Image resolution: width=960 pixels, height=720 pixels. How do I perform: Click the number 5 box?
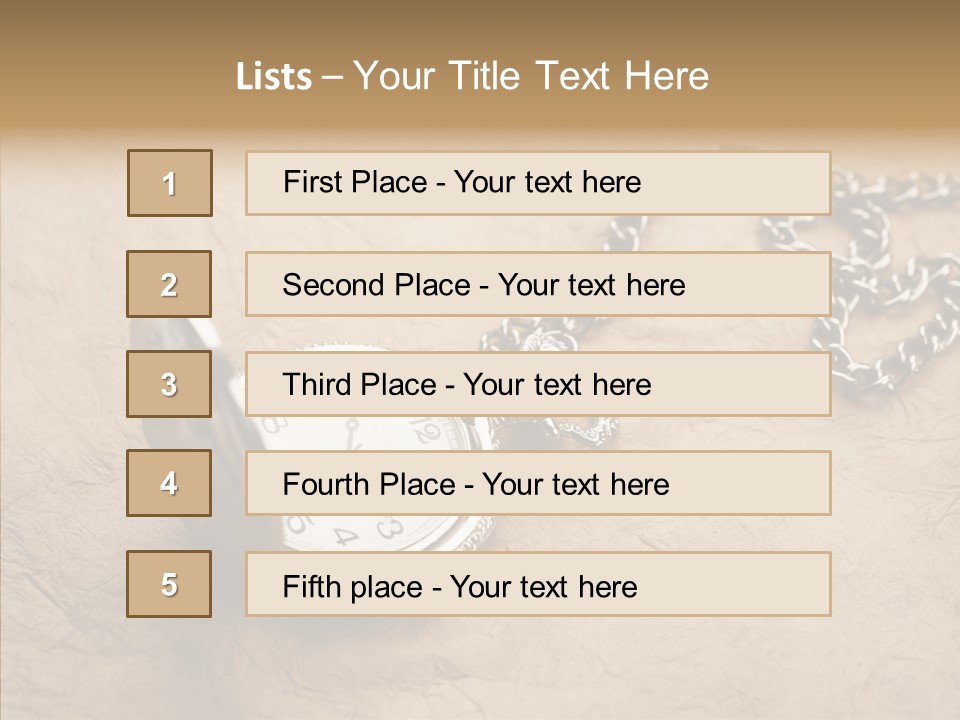coord(169,584)
